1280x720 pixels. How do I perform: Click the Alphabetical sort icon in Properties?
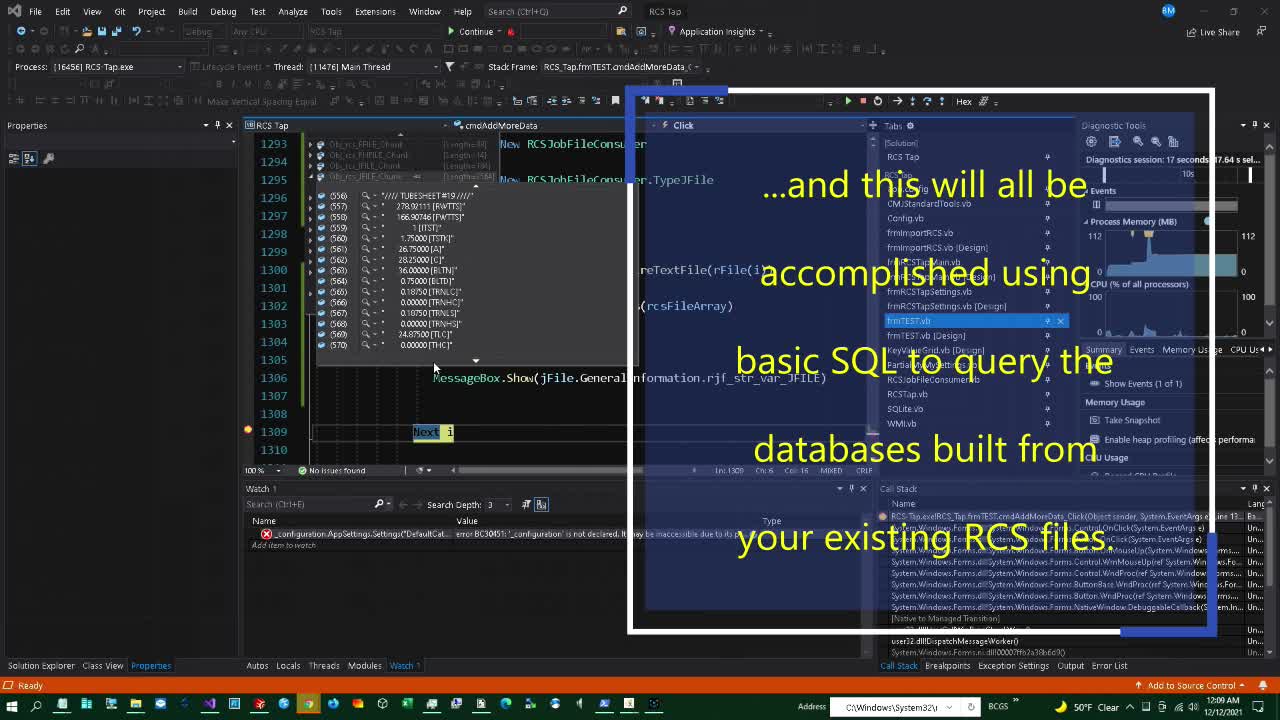coord(29,158)
